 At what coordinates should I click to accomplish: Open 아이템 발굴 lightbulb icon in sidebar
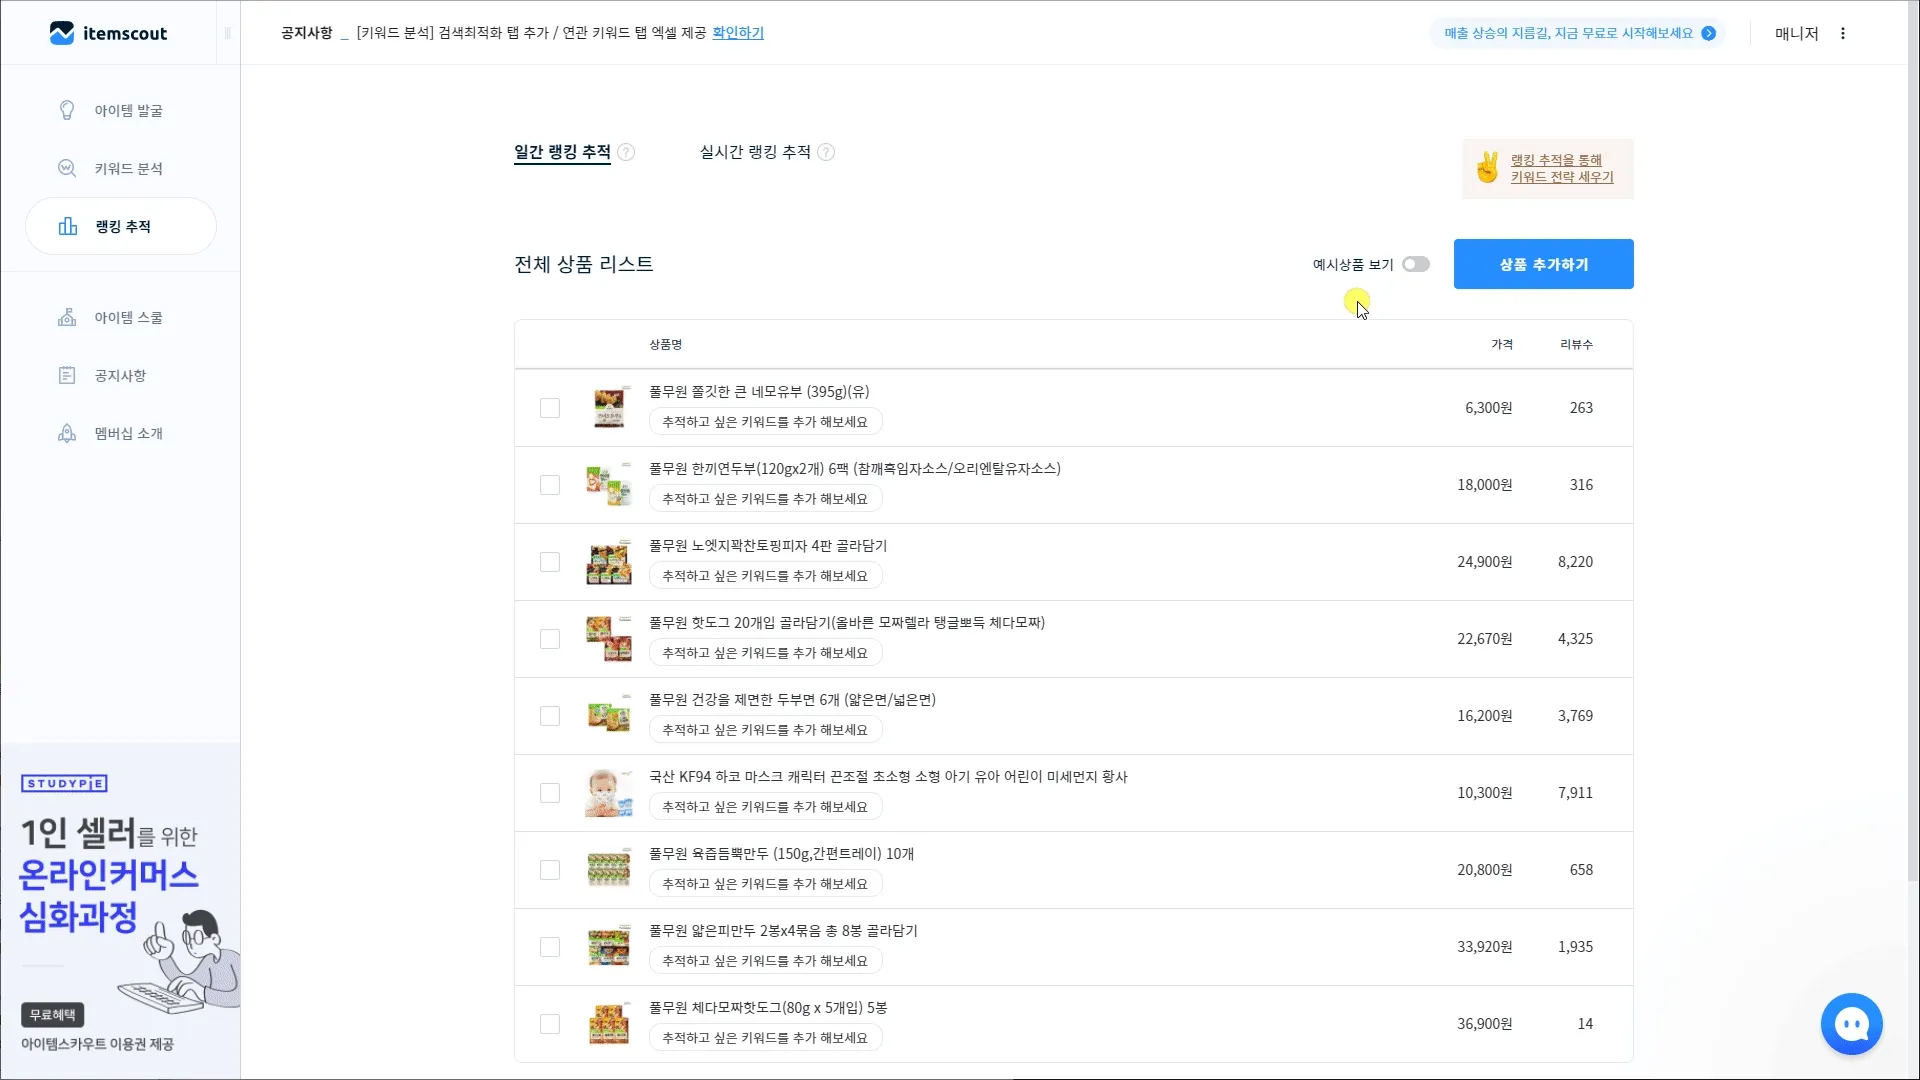click(67, 110)
